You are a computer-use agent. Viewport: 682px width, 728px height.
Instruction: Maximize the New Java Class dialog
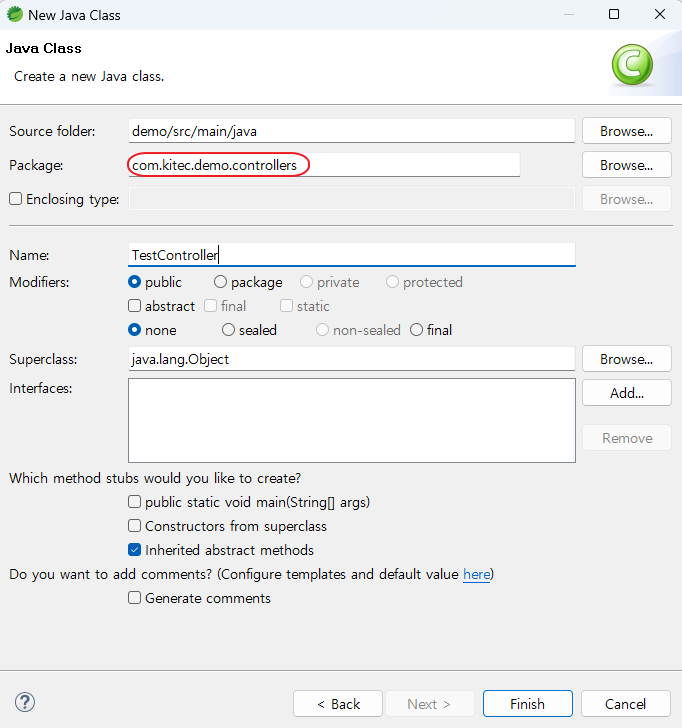pos(614,14)
